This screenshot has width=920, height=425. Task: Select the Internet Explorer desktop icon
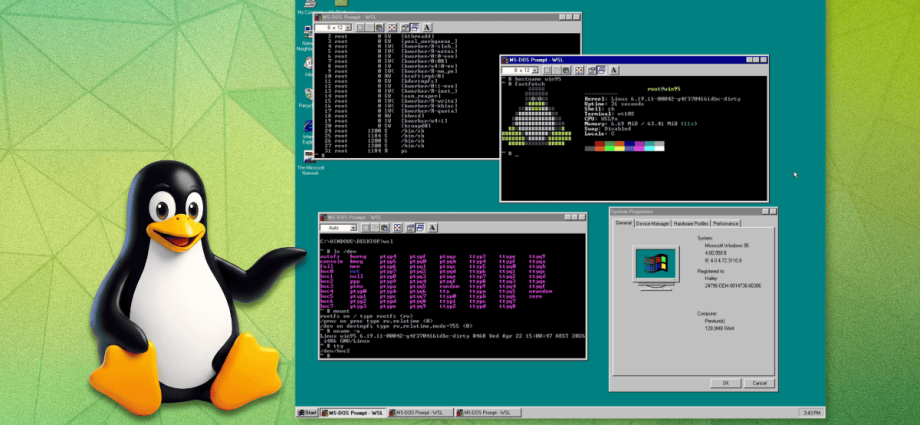(307, 131)
